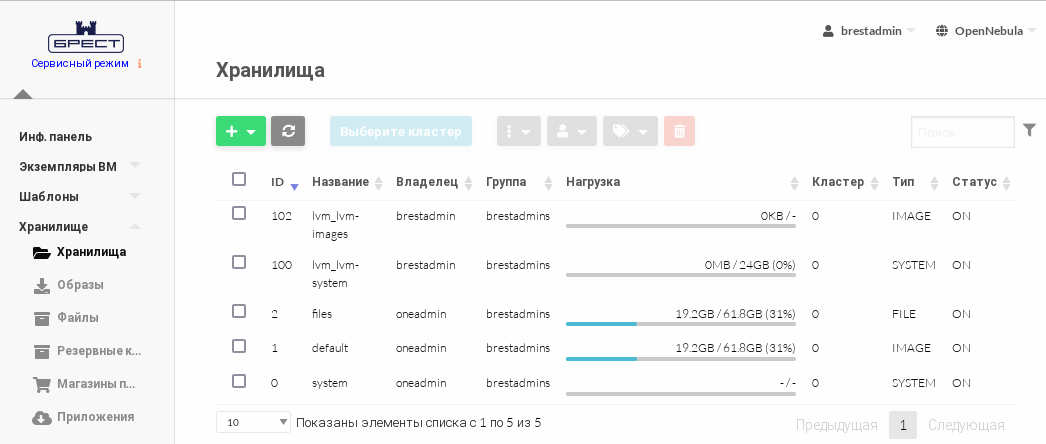Open the OpenNebula zone dropdown
1046x444 pixels.
click(985, 31)
